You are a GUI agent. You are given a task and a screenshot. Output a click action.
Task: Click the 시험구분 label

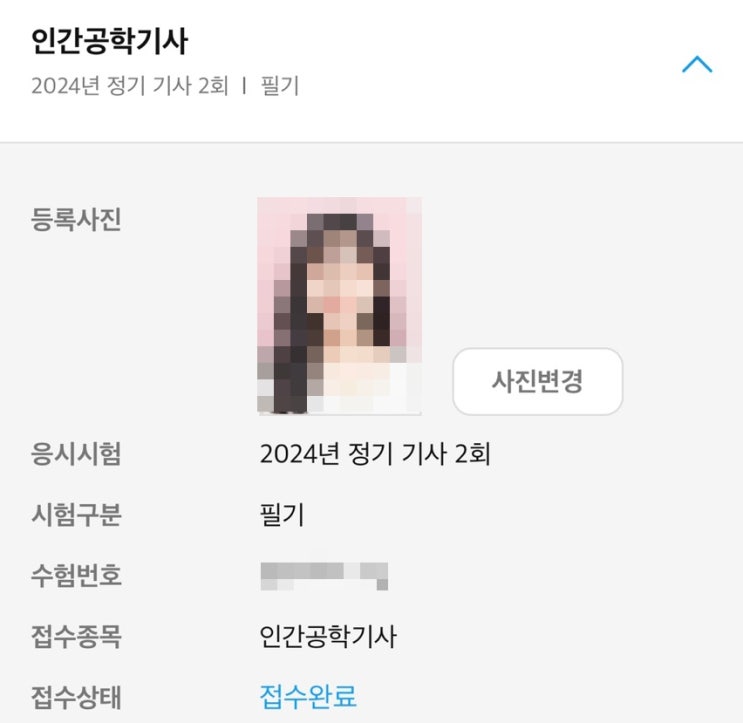[x=76, y=515]
